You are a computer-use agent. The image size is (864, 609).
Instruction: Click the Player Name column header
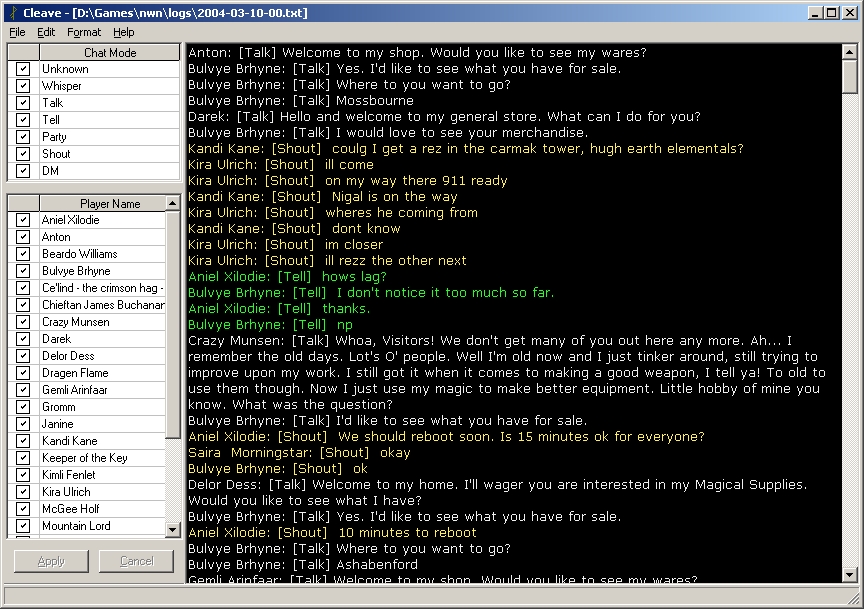pos(109,204)
